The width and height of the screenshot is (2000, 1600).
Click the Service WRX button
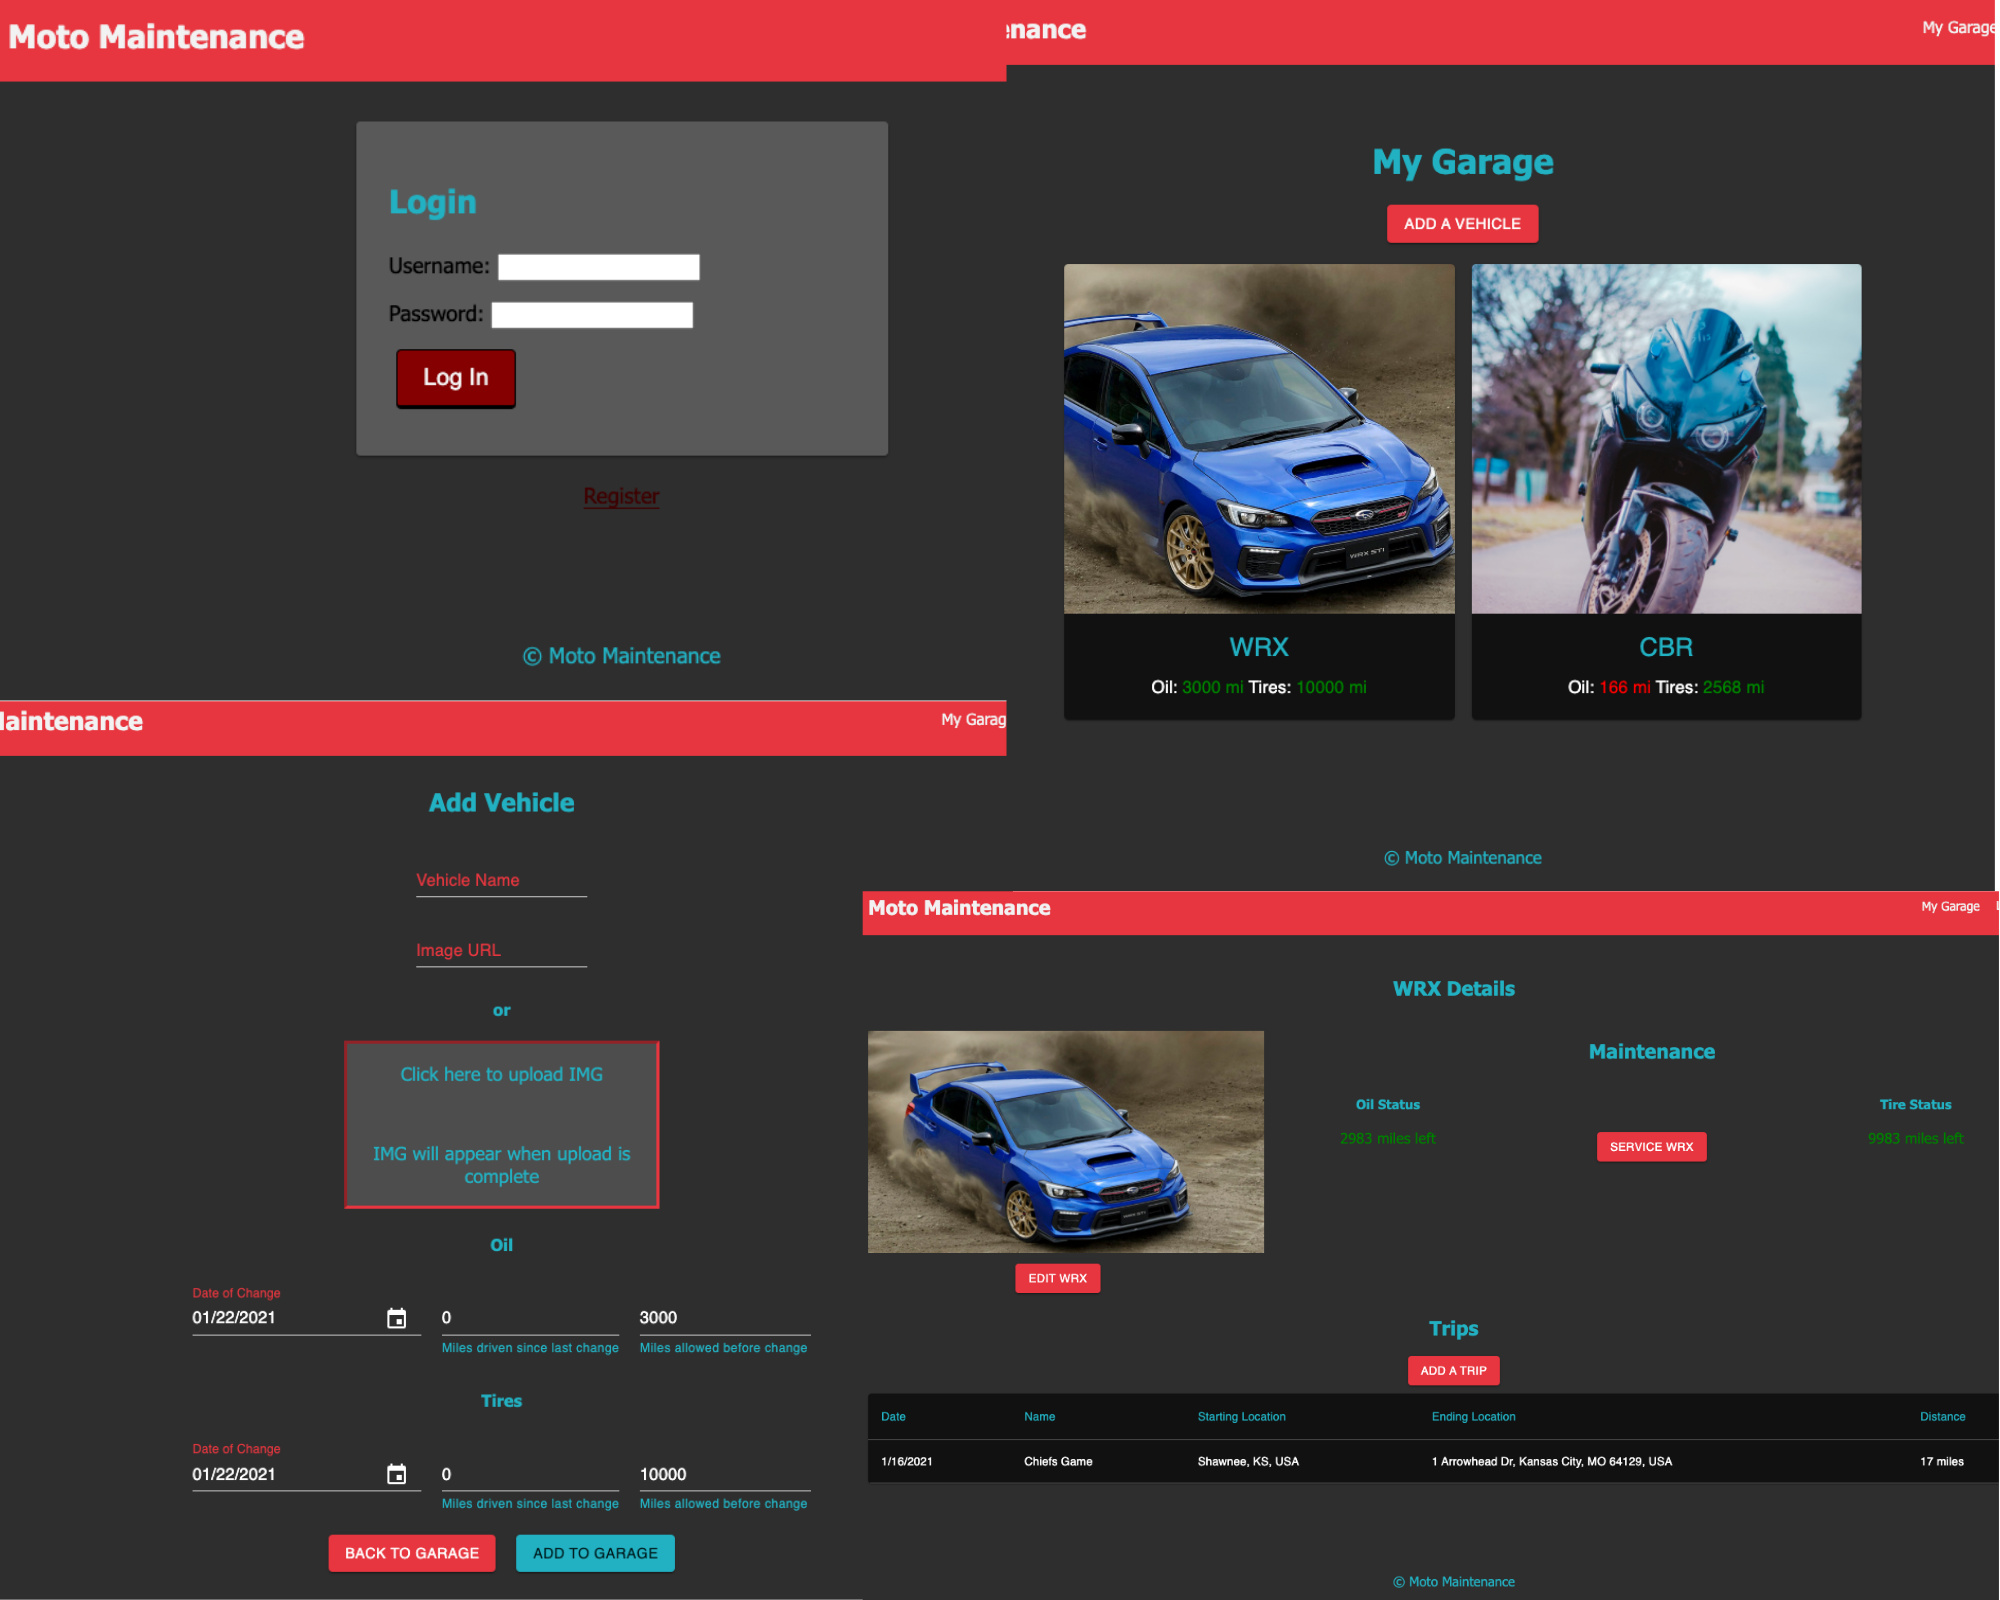point(1651,1147)
